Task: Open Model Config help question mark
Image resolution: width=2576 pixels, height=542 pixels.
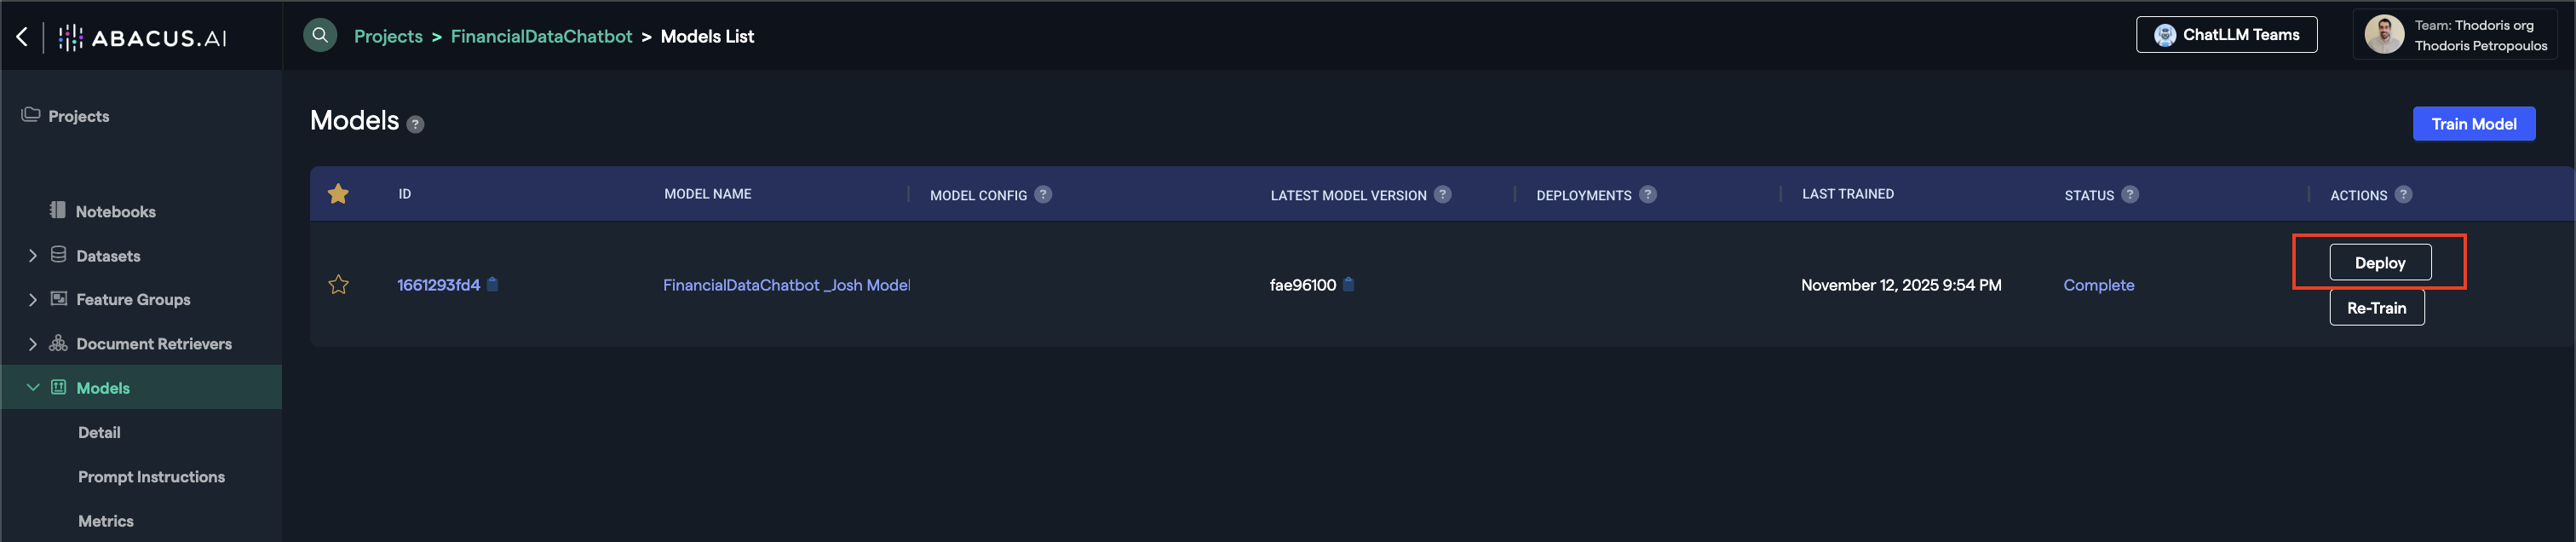Action: coord(1043,195)
